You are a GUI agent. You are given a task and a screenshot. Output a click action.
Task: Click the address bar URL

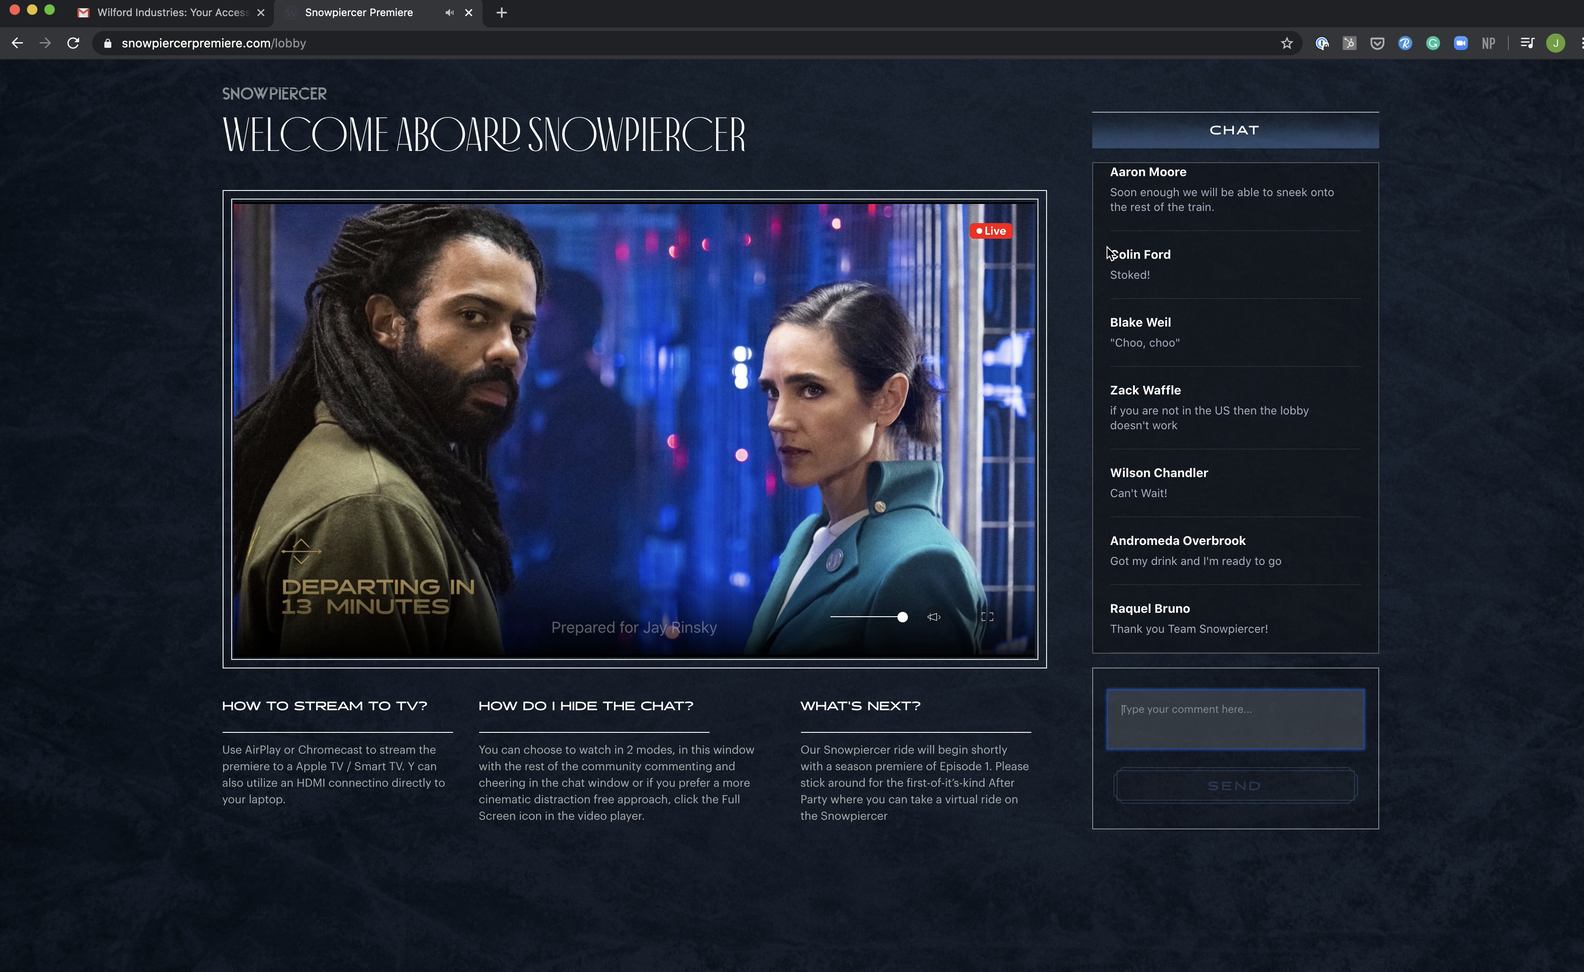point(214,43)
